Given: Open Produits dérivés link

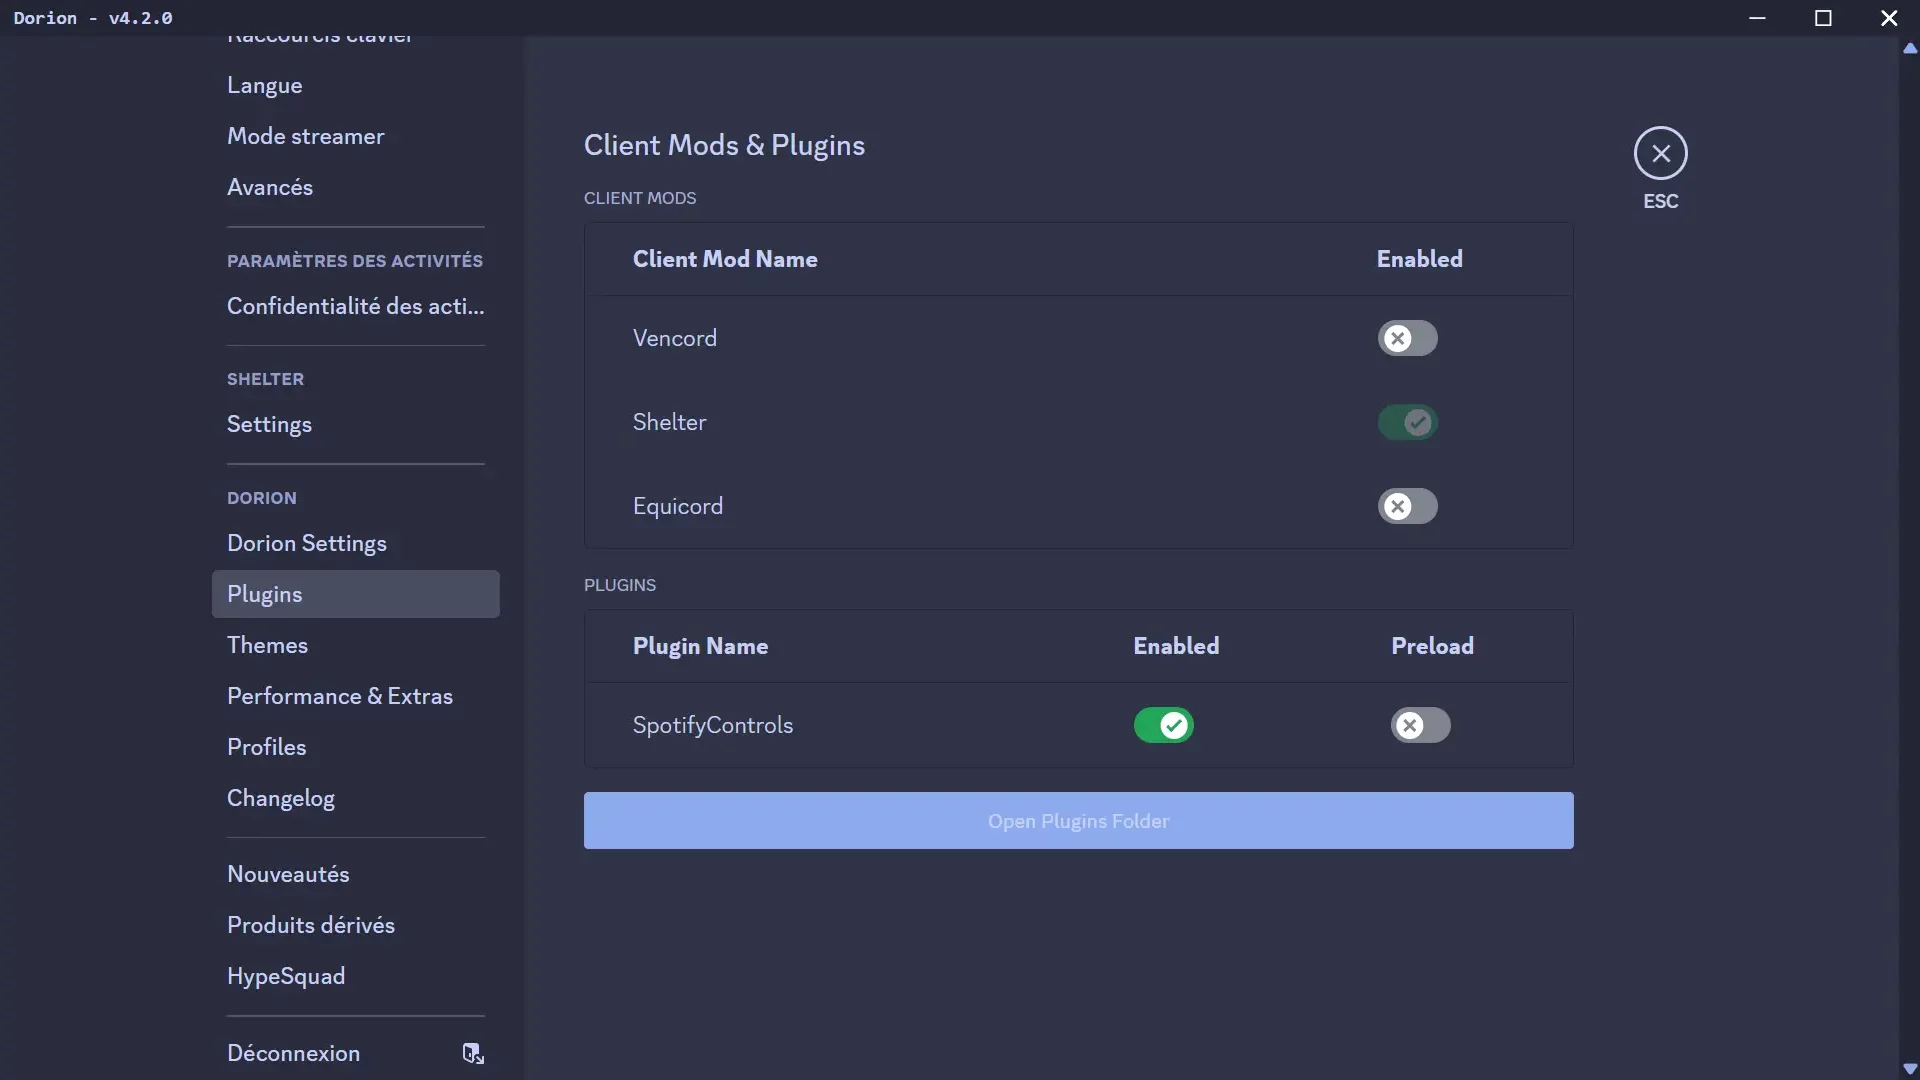Looking at the screenshot, I should (355, 925).
